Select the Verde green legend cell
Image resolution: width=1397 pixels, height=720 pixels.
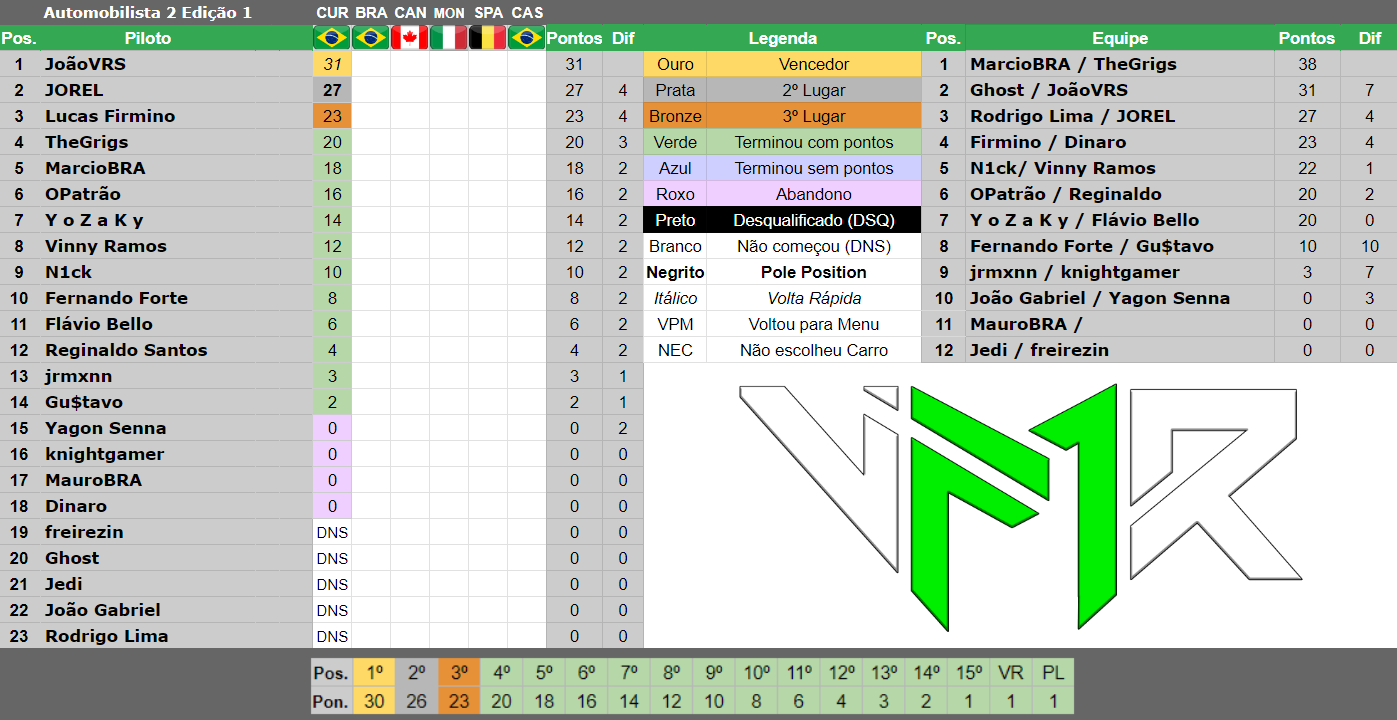(675, 142)
